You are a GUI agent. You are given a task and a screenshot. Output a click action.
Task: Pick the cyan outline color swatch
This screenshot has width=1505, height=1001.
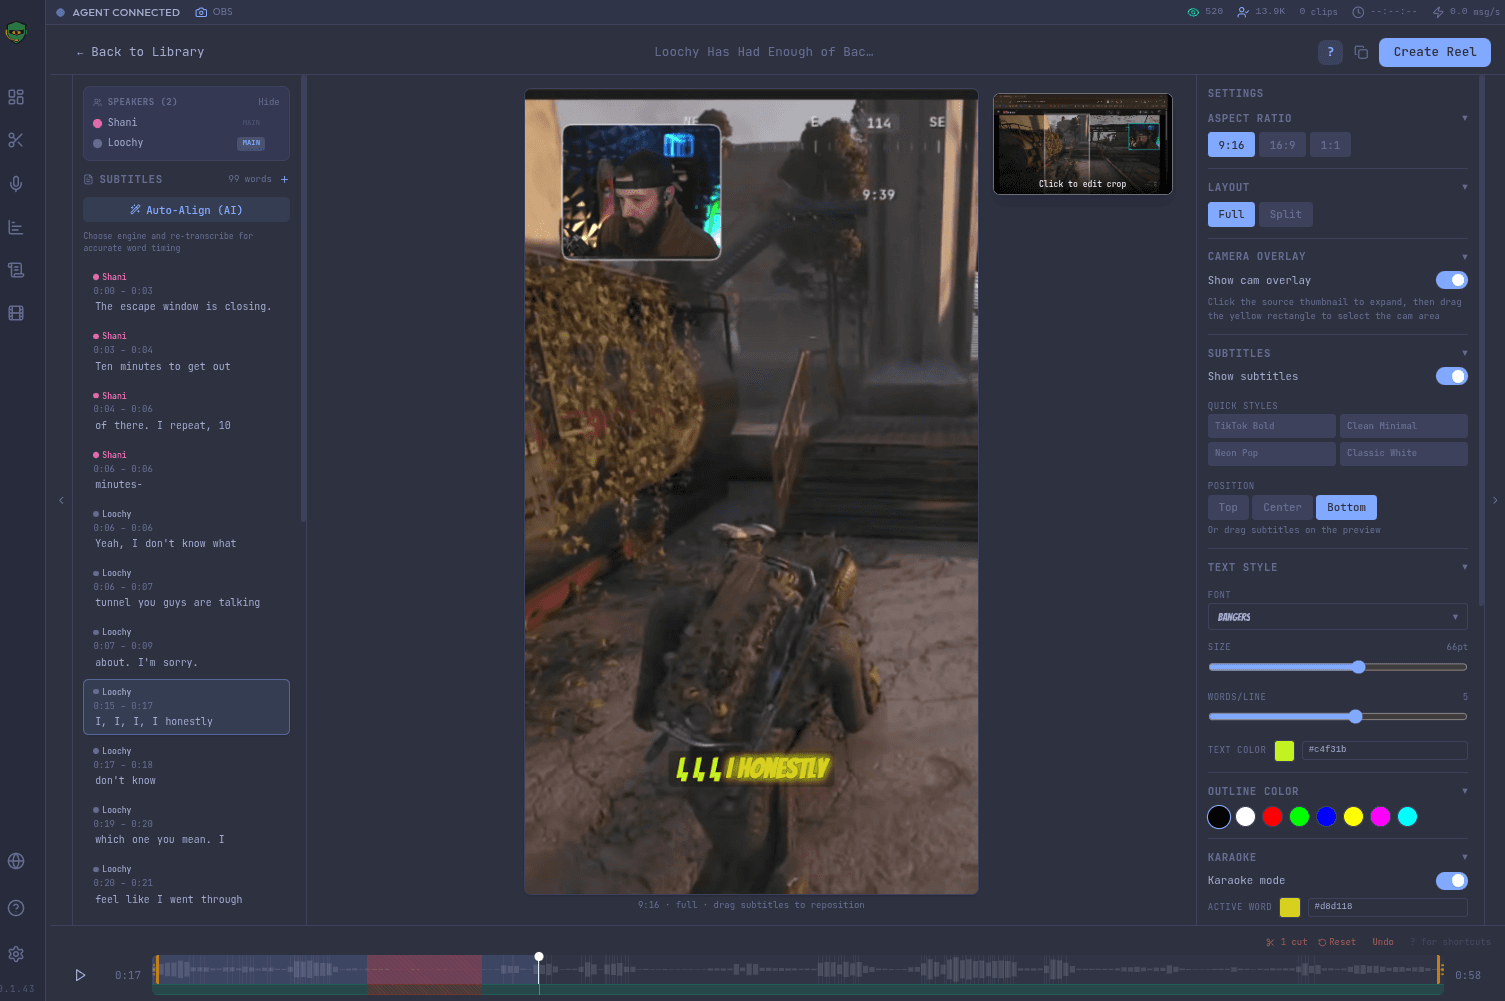(1407, 817)
